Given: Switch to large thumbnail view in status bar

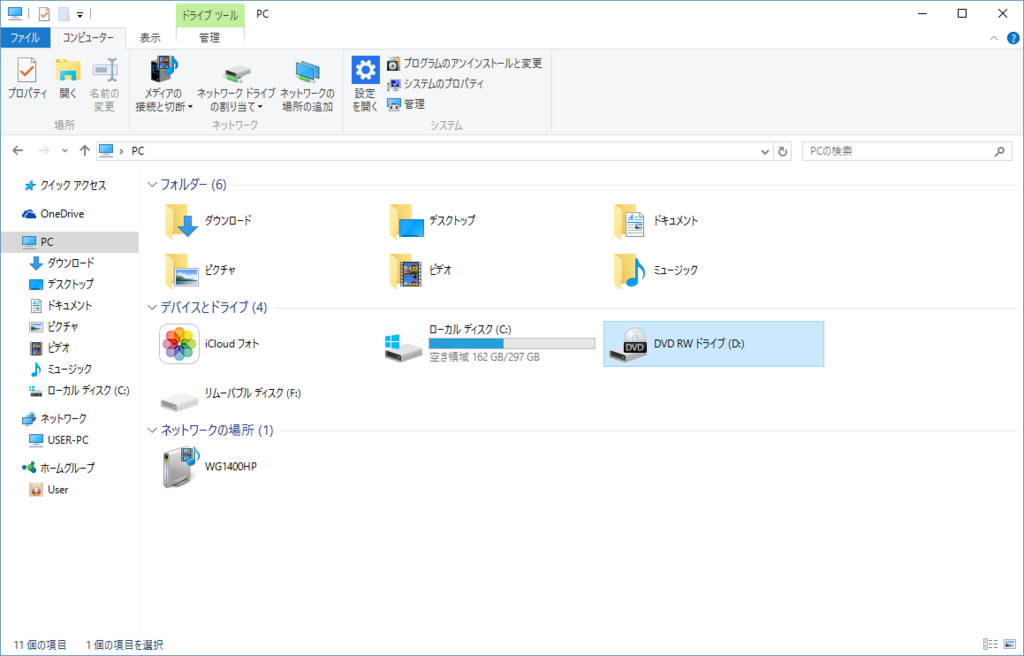Looking at the screenshot, I should tap(1008, 643).
